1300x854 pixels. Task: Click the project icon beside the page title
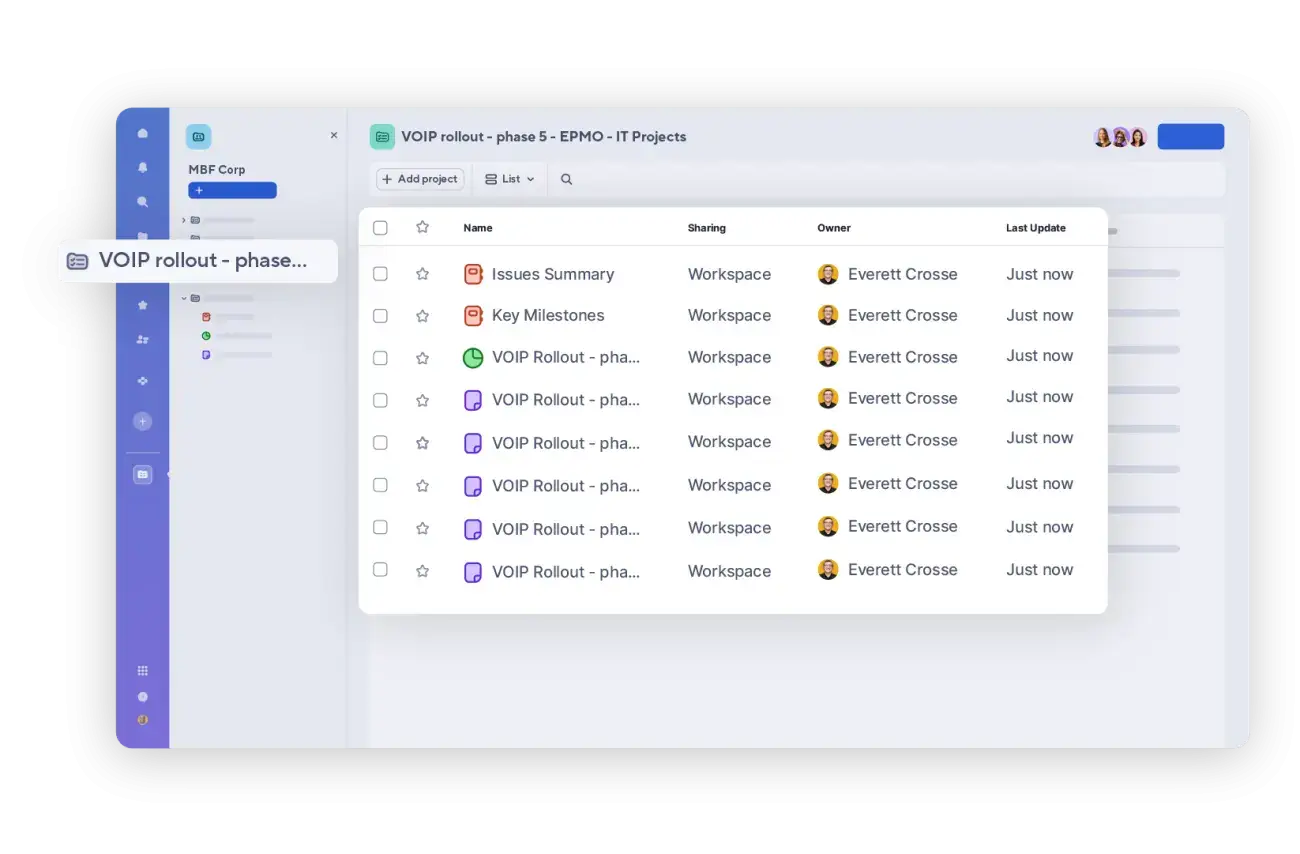382,137
